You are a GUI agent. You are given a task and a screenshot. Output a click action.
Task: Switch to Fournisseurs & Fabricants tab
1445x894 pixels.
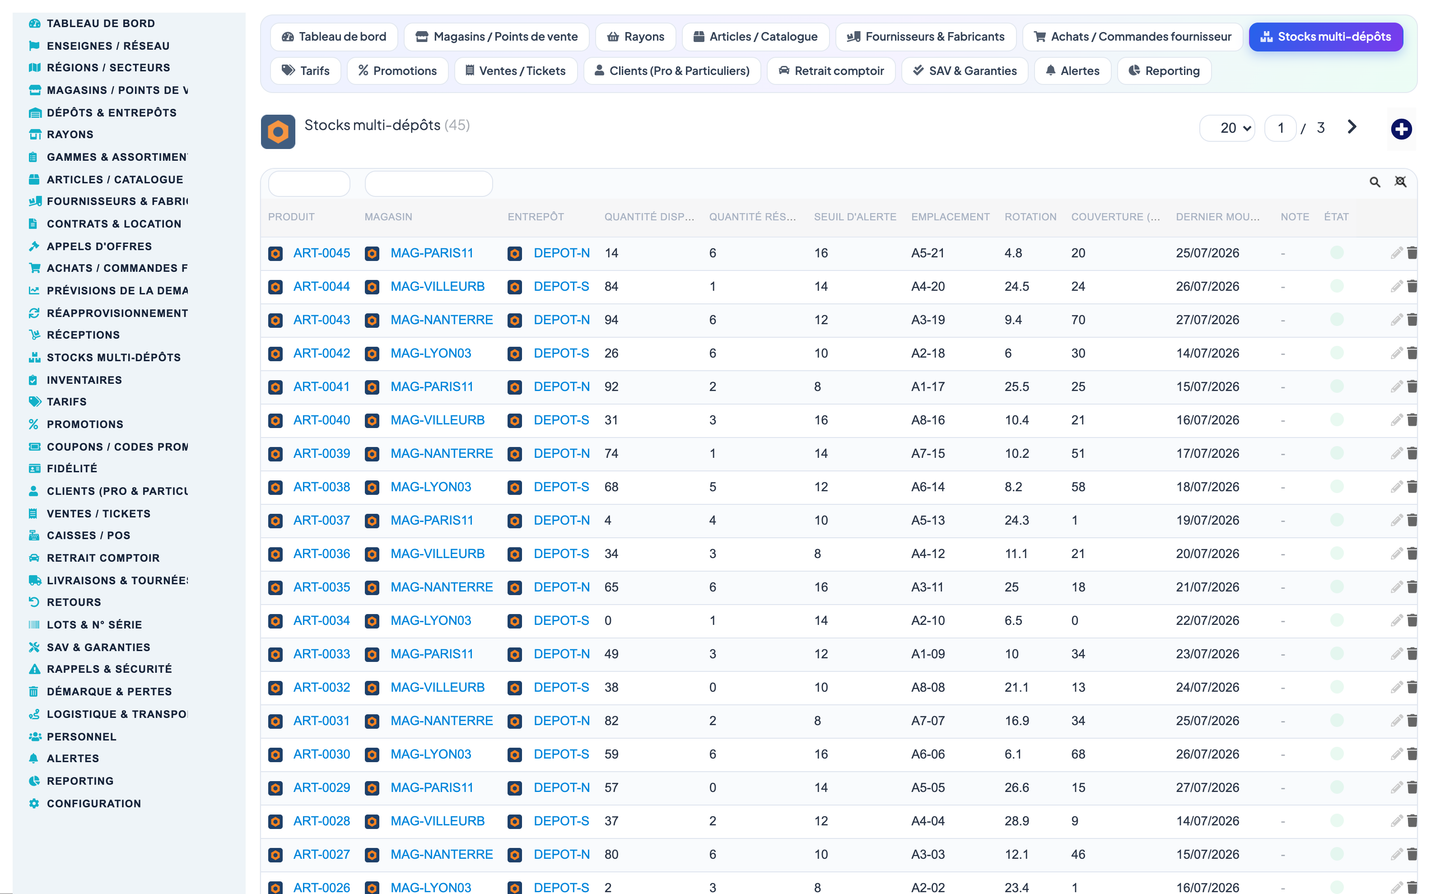click(x=926, y=37)
